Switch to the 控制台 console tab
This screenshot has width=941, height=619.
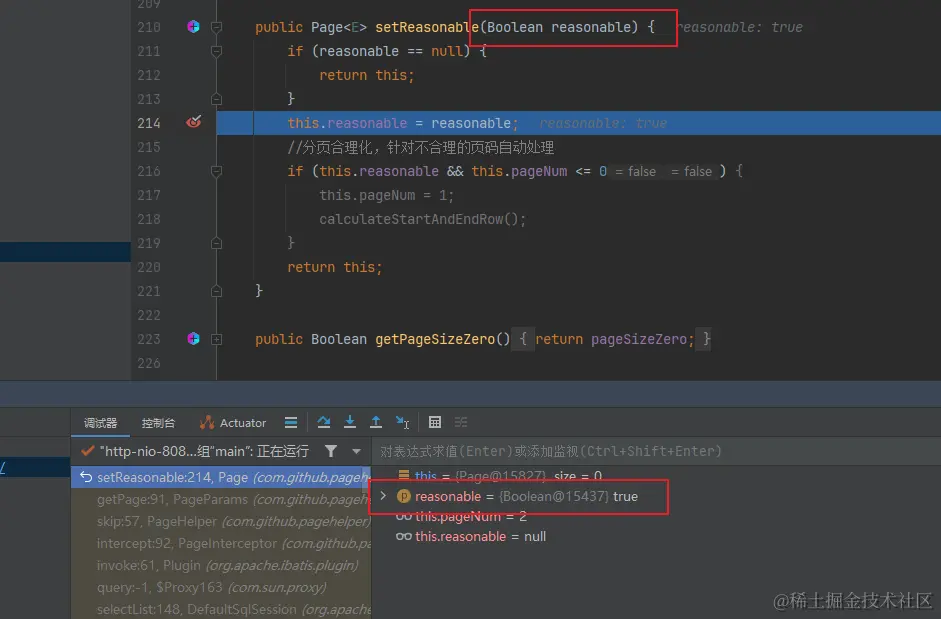pos(158,423)
